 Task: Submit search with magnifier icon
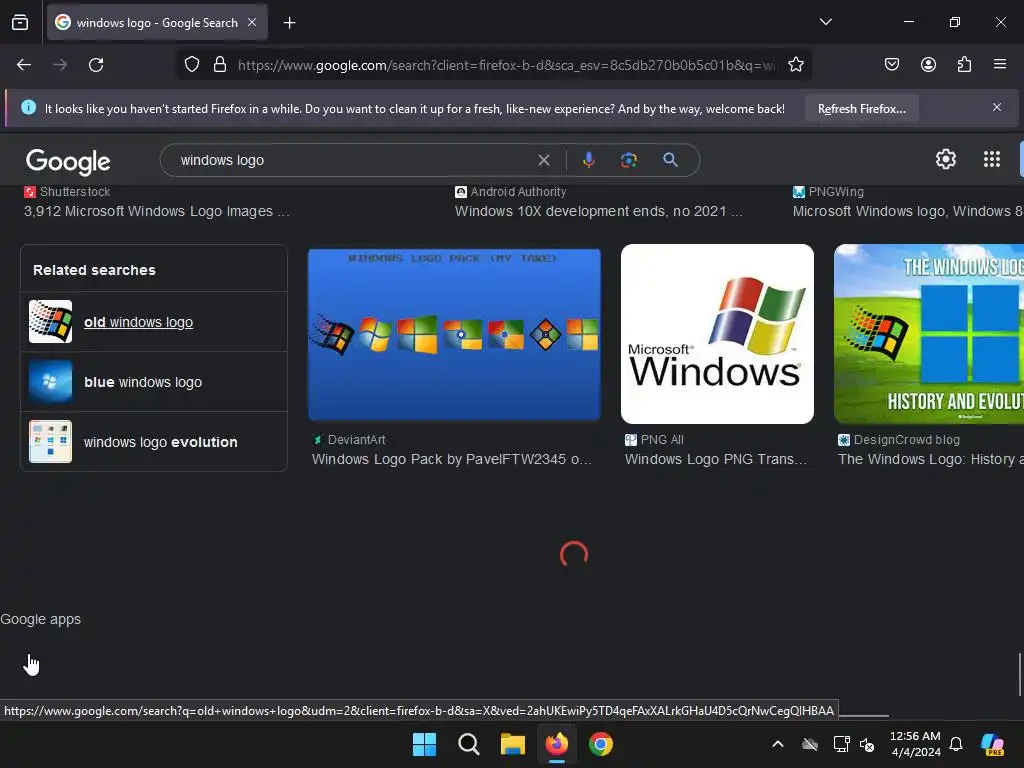click(670, 160)
